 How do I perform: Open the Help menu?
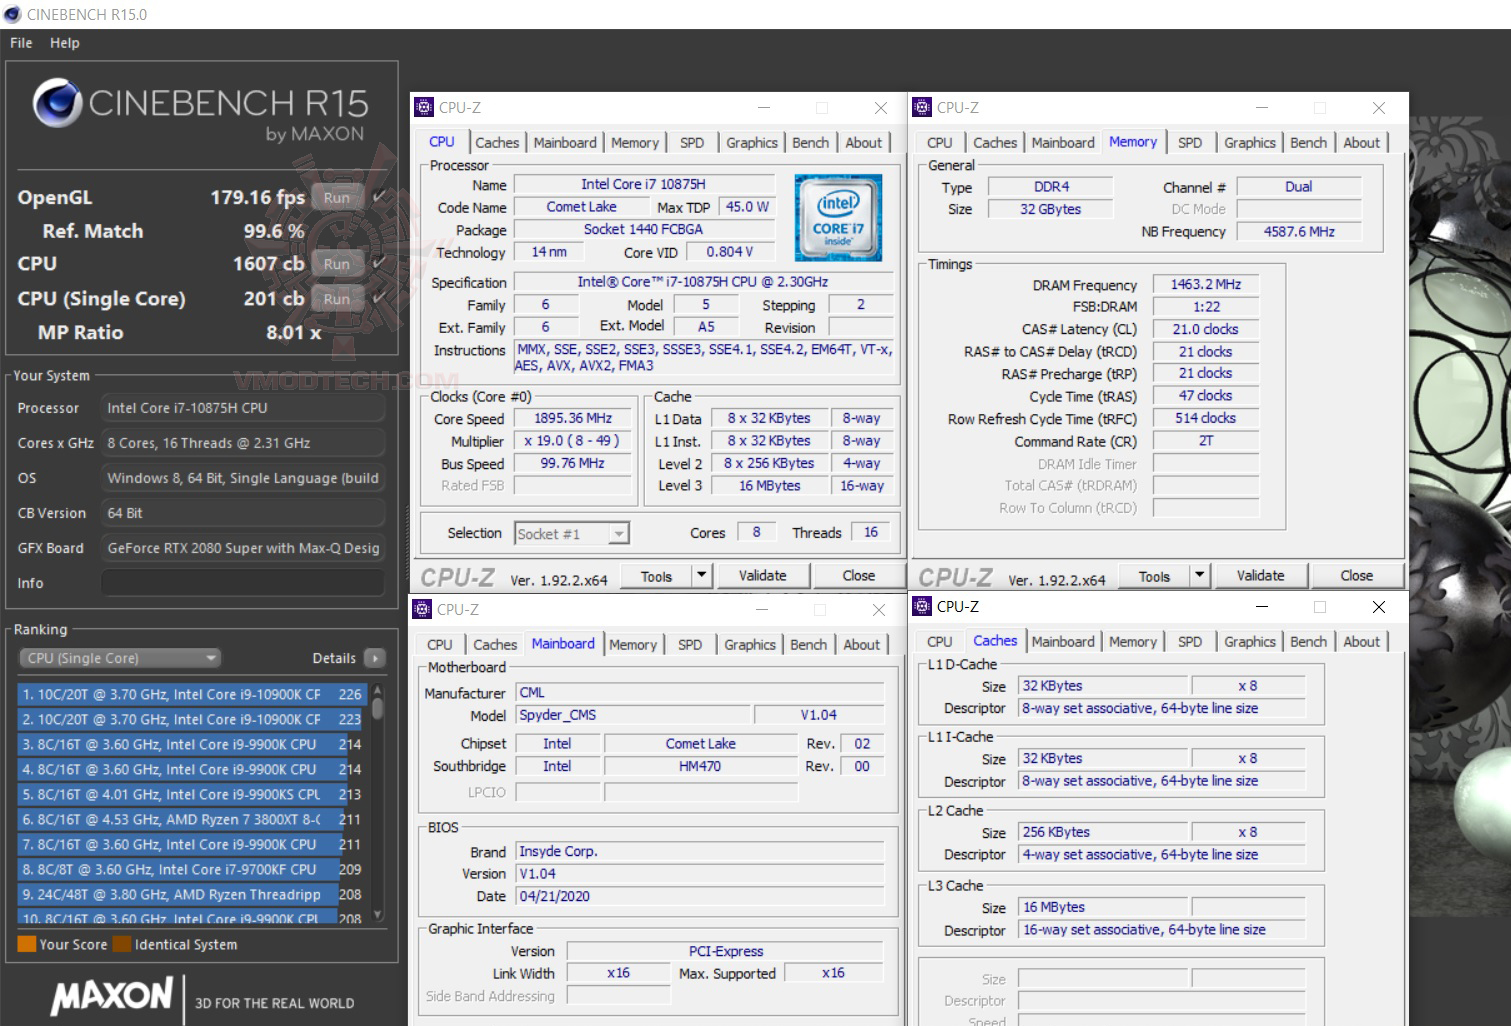point(65,43)
